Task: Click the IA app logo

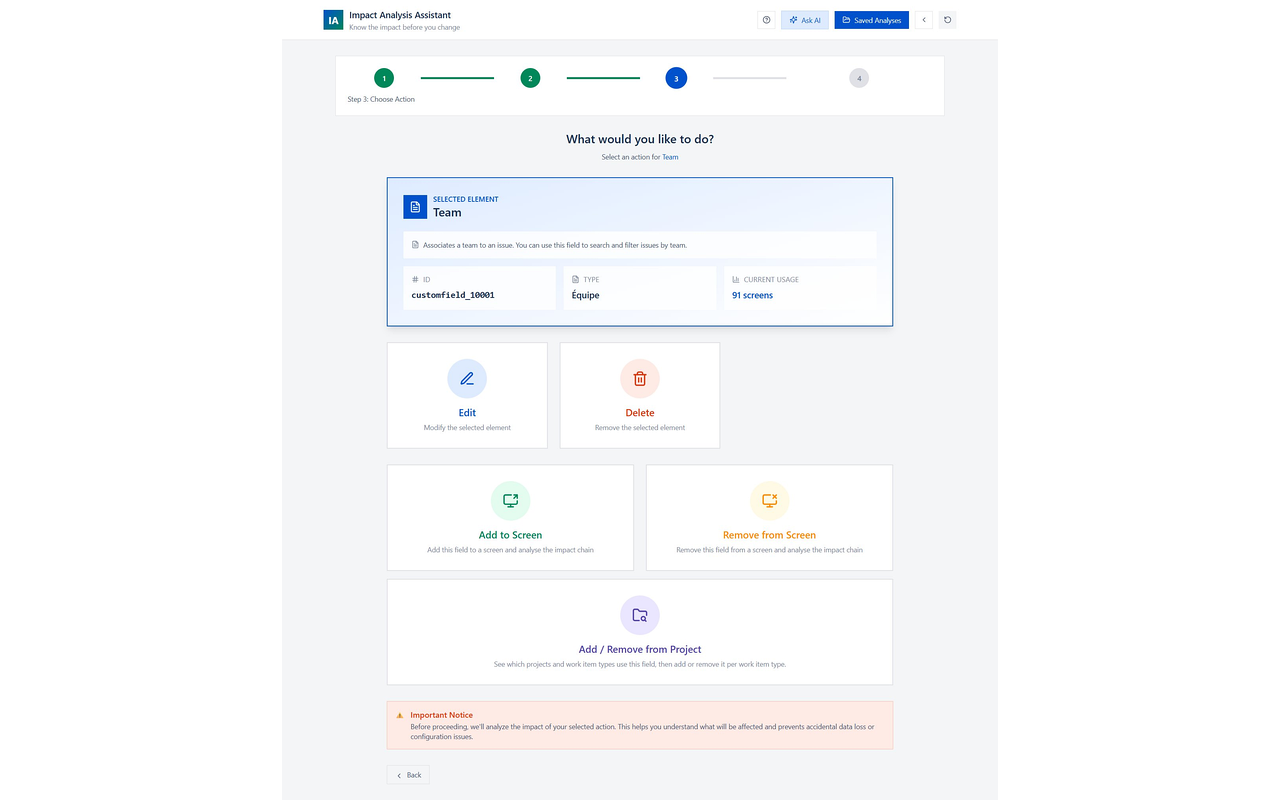Action: pos(333,20)
